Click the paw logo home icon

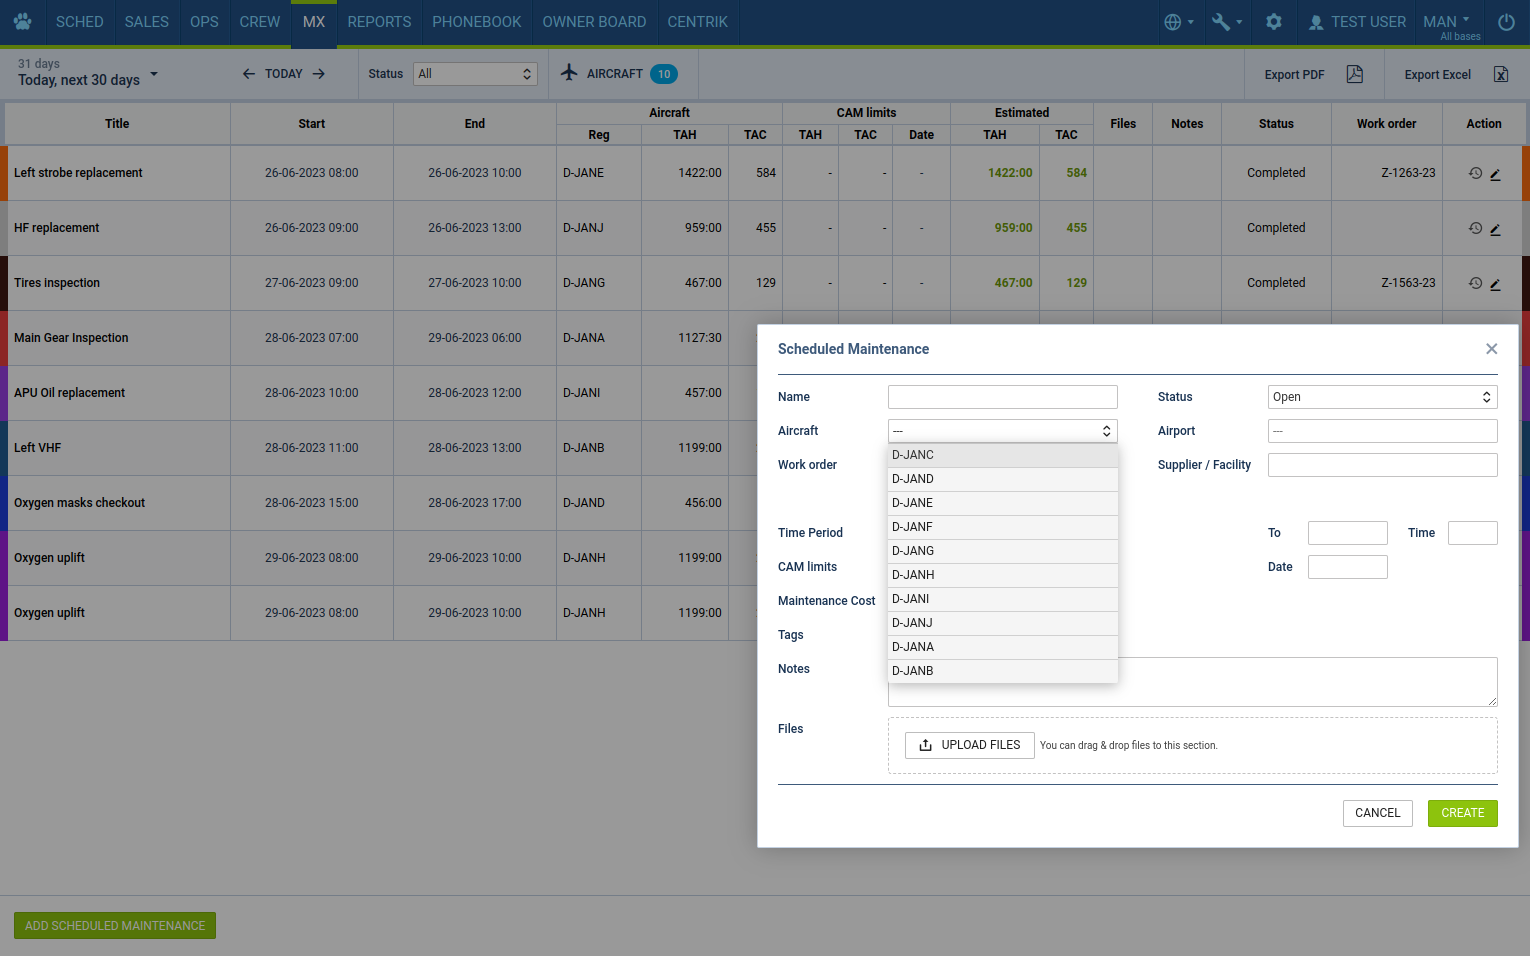coord(22,22)
